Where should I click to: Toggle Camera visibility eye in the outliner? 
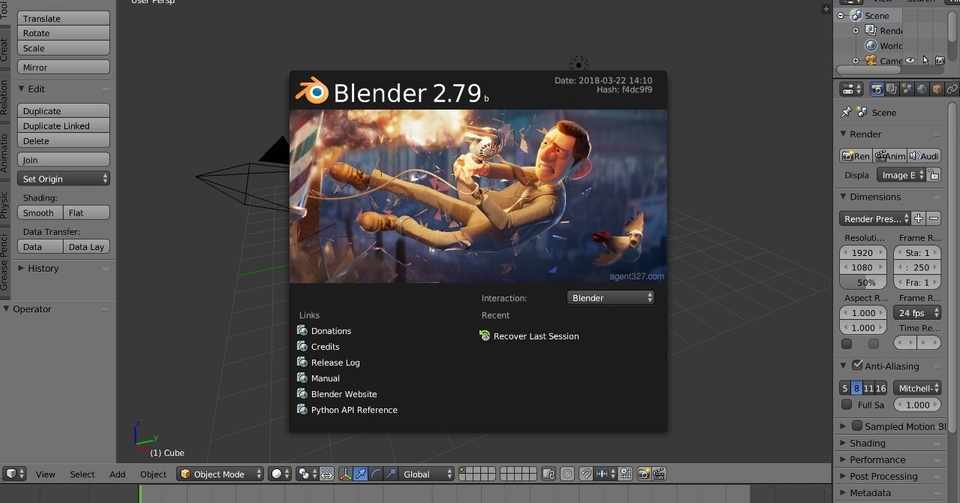pos(910,60)
